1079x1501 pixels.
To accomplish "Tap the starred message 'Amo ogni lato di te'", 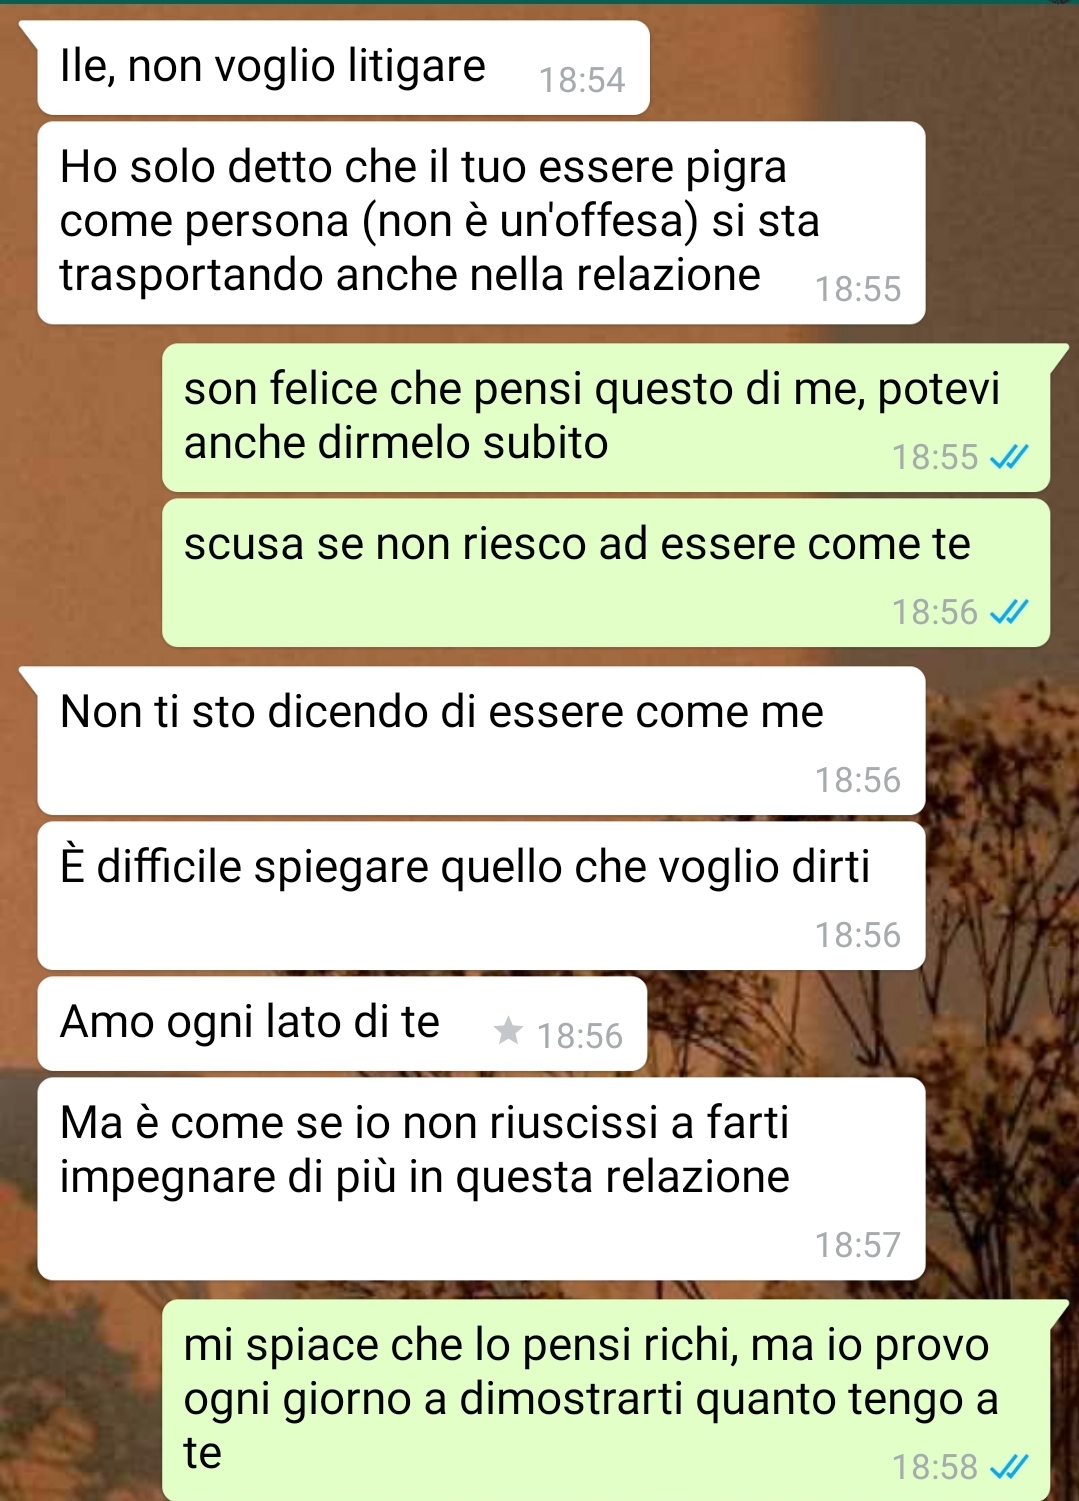I will coord(342,1024).
